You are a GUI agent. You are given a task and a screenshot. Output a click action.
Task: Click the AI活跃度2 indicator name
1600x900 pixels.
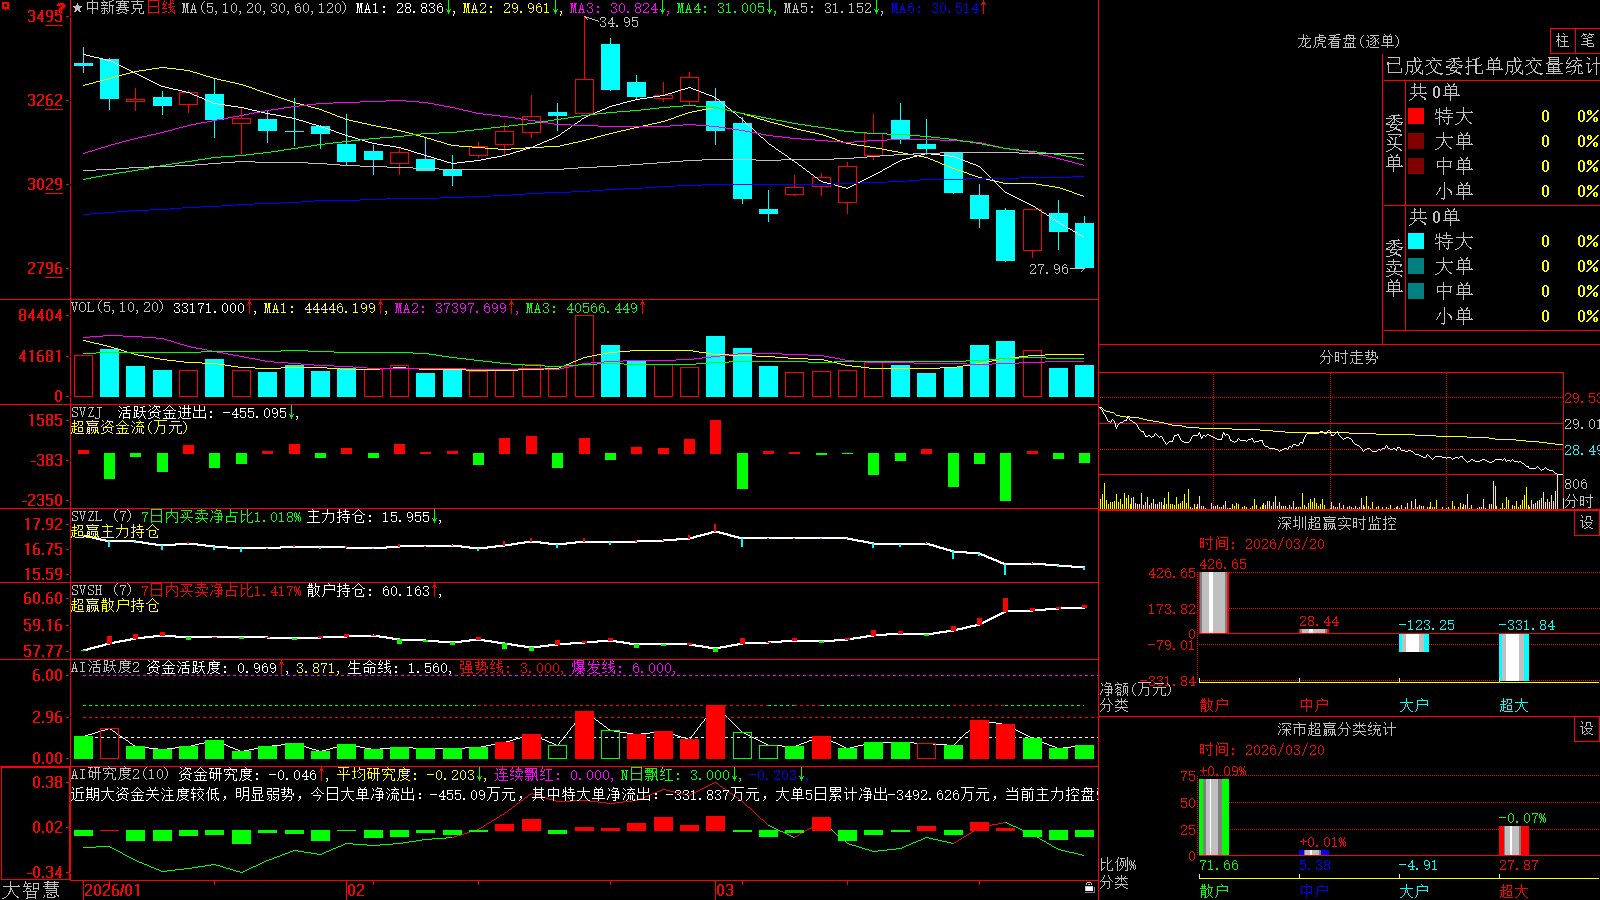click(106, 668)
